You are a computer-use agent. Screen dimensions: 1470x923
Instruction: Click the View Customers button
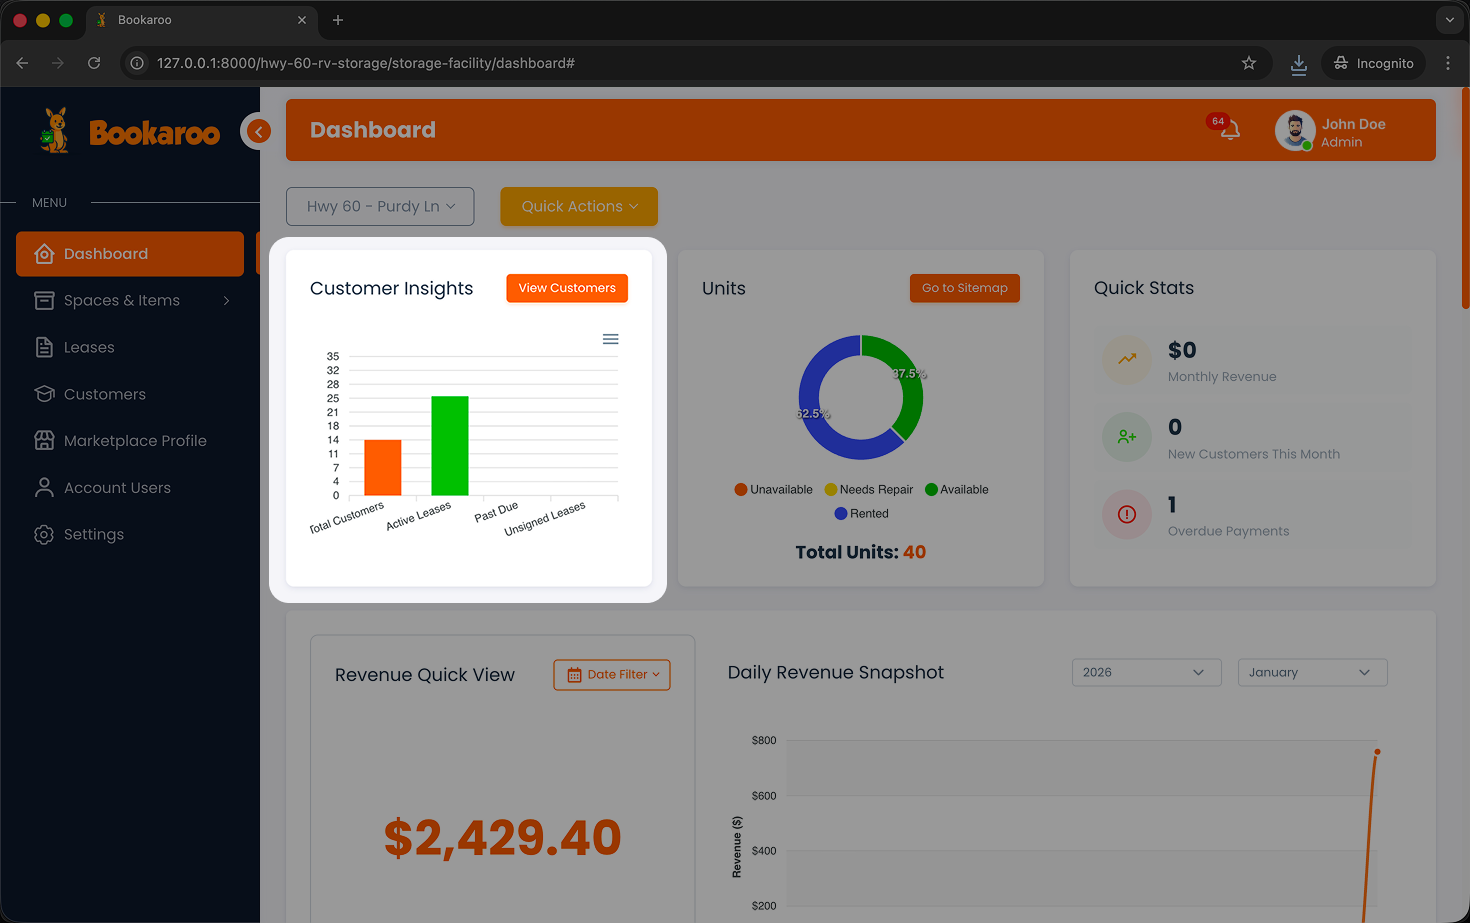click(x=567, y=288)
